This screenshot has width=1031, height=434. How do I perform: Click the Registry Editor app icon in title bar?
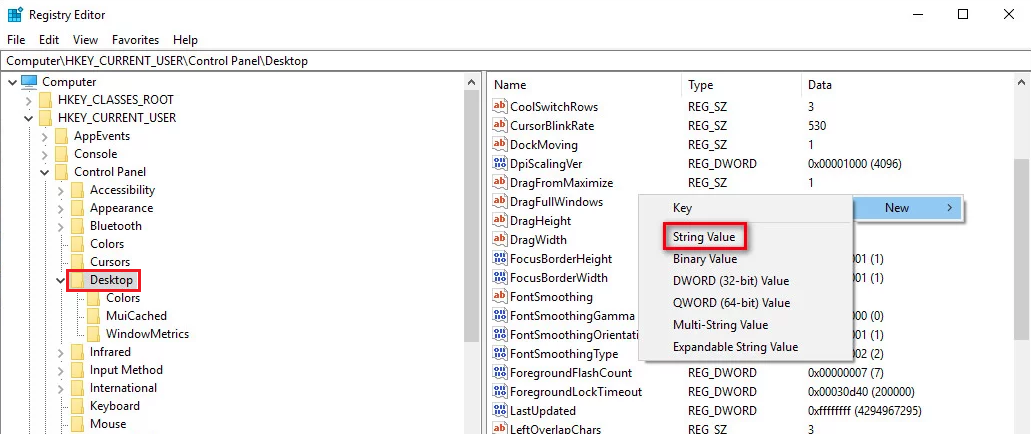point(15,14)
